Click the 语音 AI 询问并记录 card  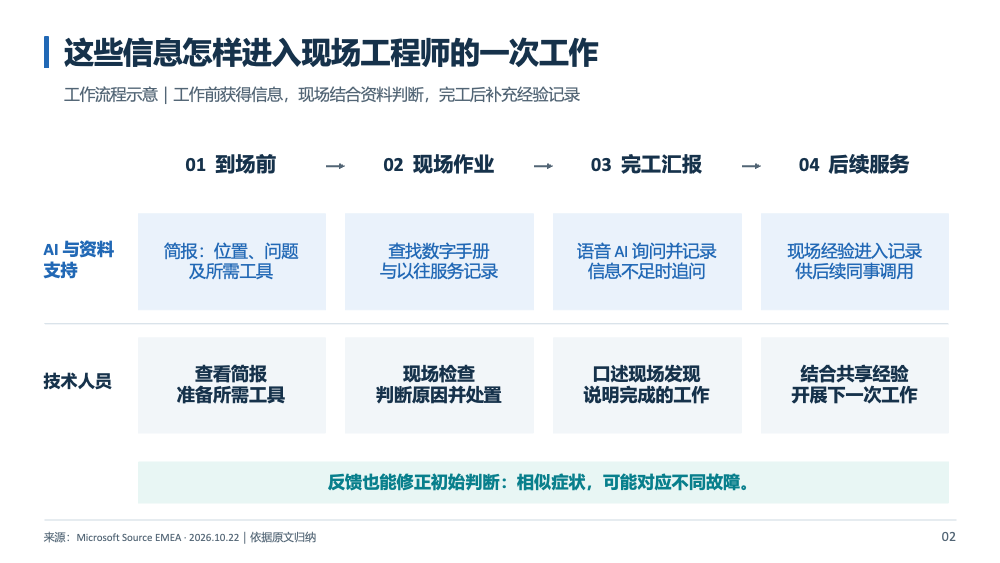click(647, 261)
